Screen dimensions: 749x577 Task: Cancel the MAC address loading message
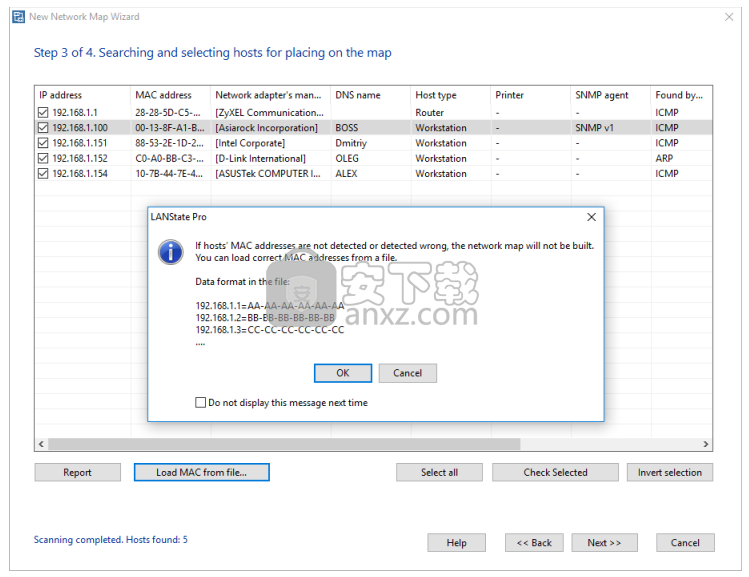coord(407,373)
